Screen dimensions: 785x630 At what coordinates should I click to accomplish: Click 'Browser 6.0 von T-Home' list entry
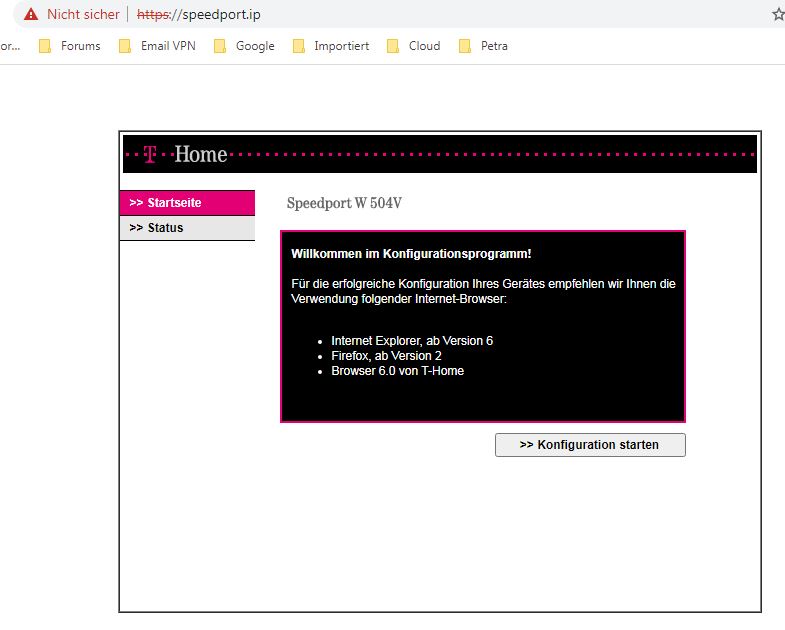point(398,371)
